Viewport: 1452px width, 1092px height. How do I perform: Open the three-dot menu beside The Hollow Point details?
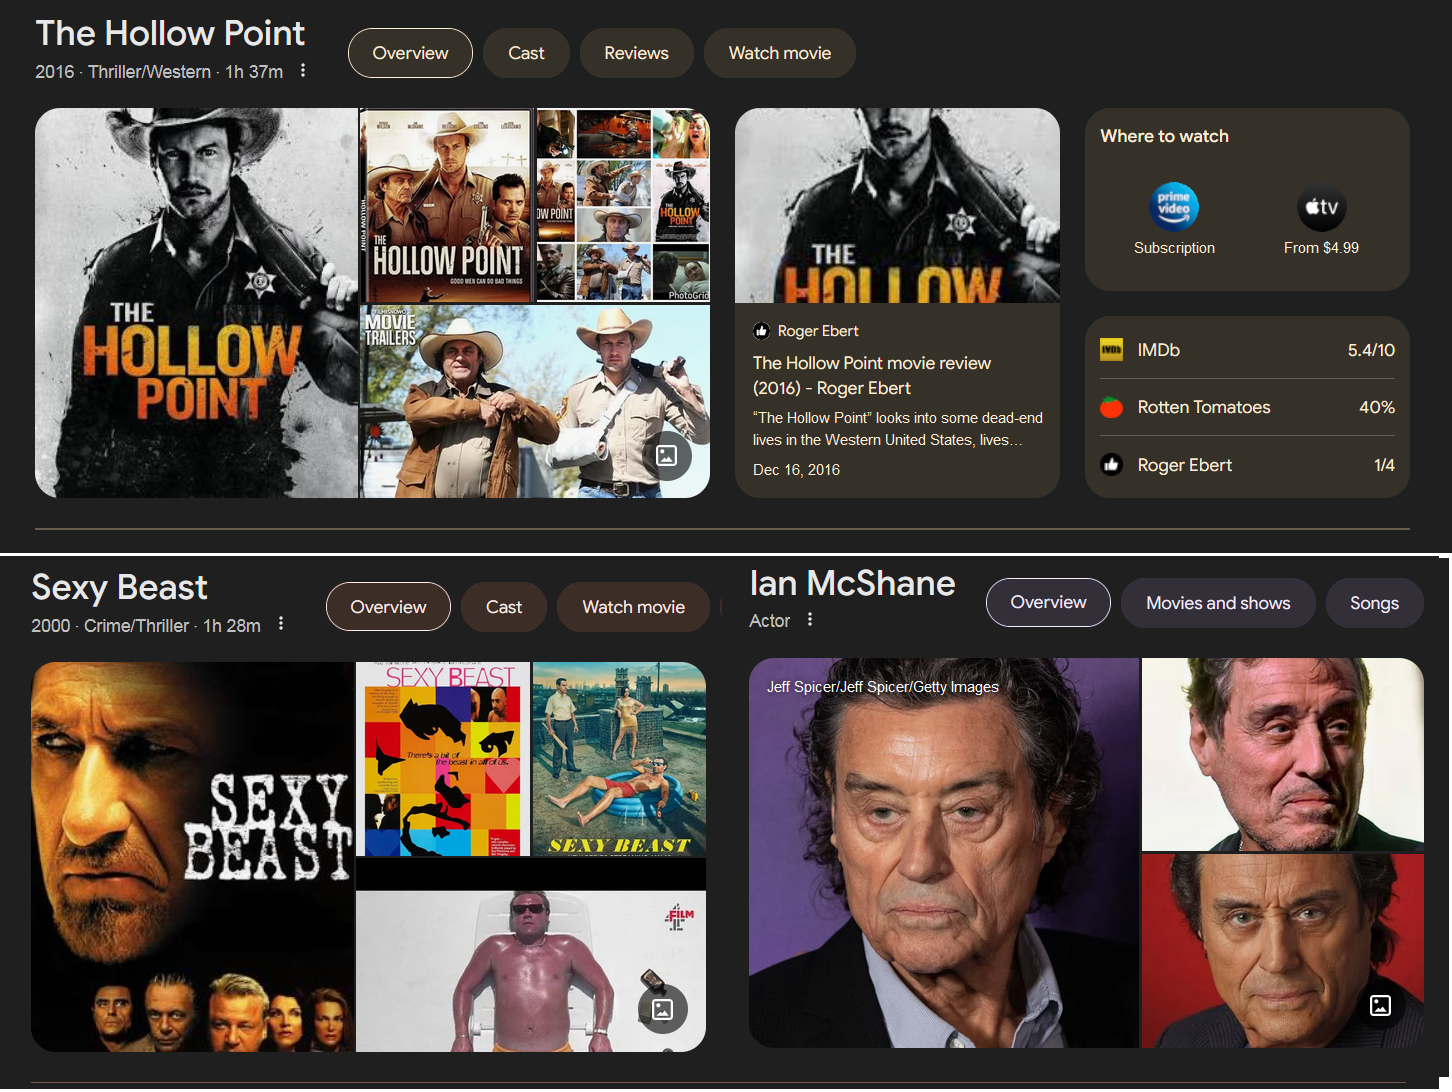point(303,71)
